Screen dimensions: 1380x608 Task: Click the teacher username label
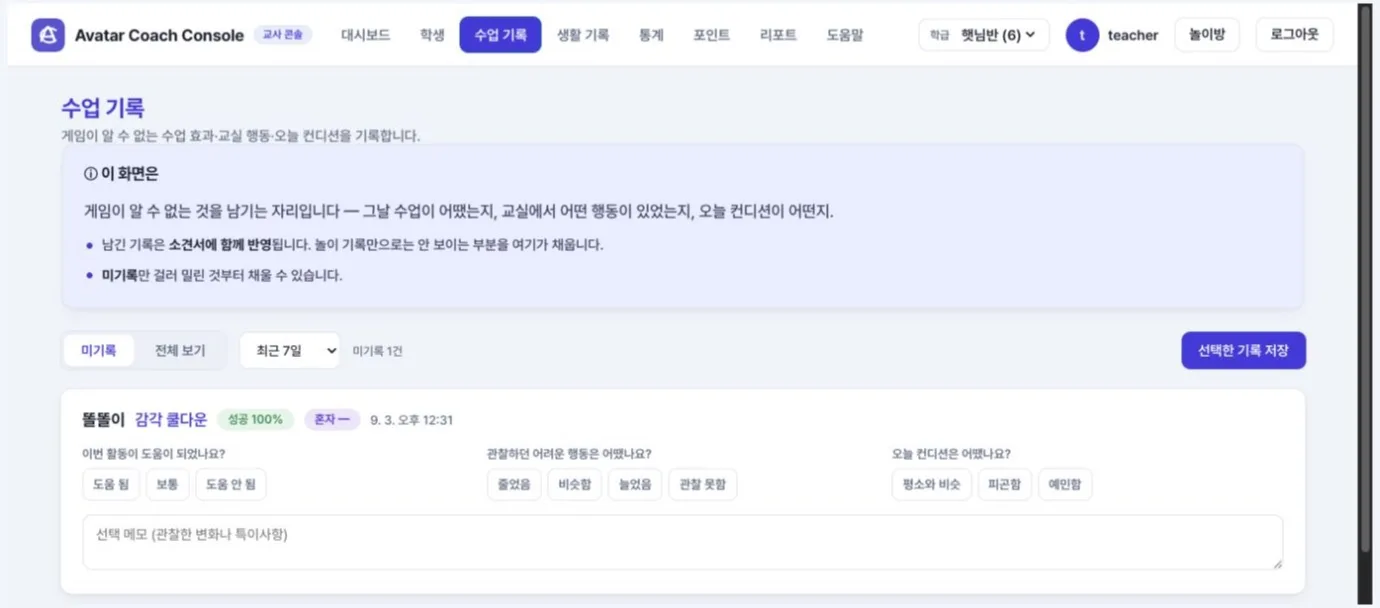[x=1133, y=35]
